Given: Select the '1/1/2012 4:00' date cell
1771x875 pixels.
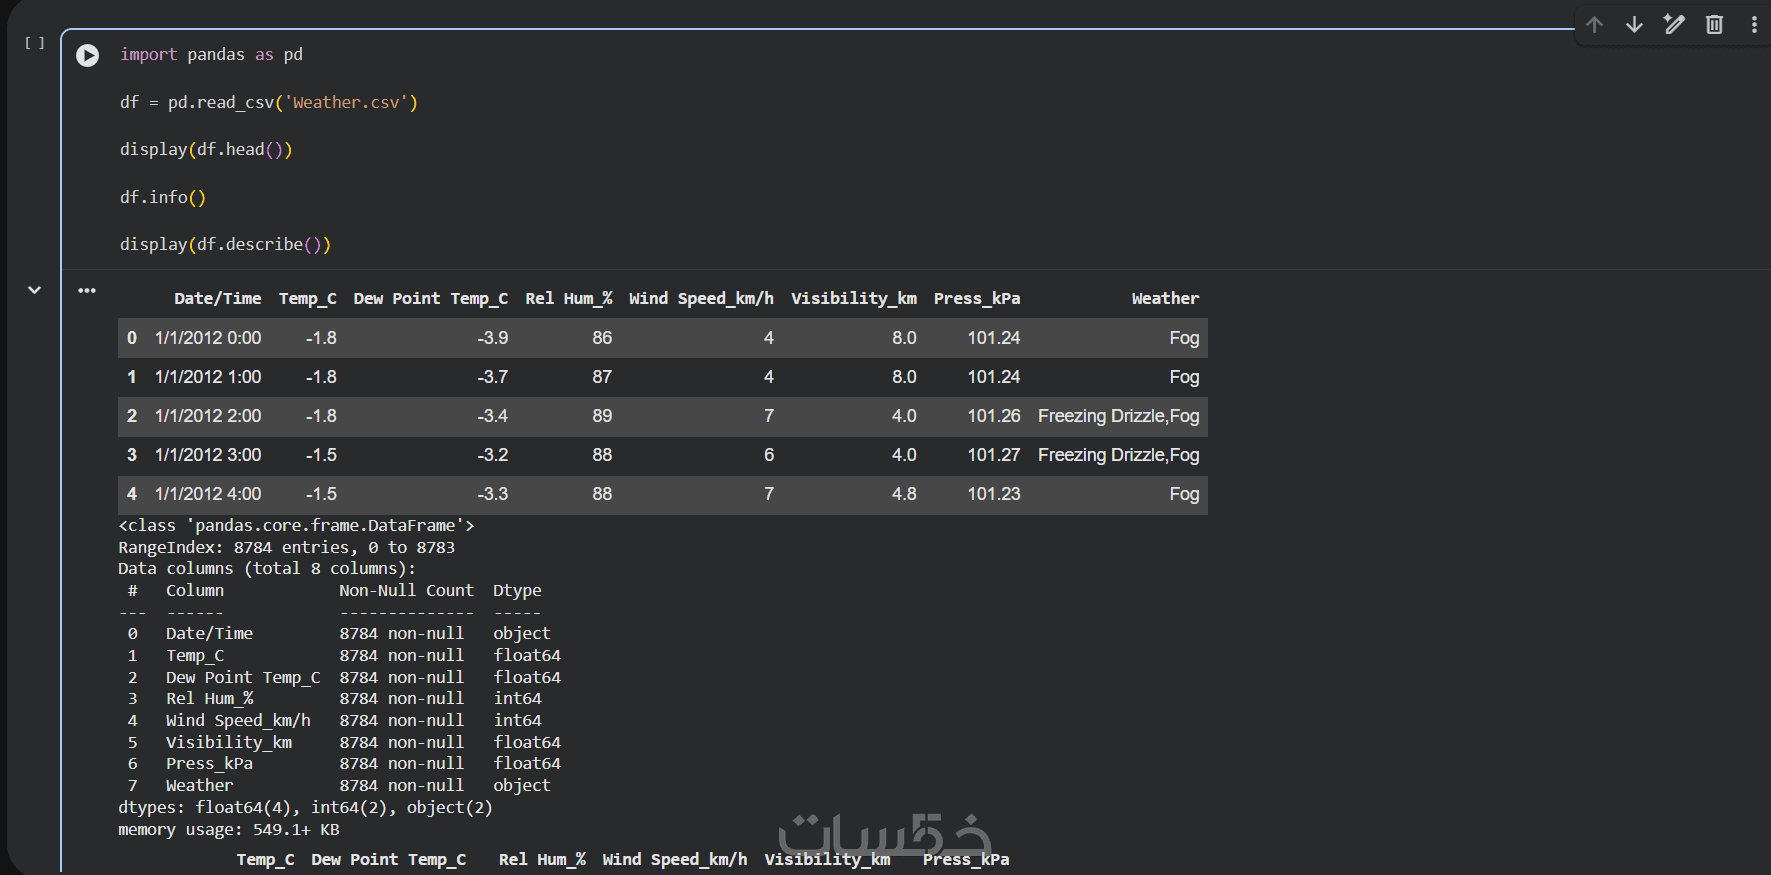Looking at the screenshot, I should [208, 494].
